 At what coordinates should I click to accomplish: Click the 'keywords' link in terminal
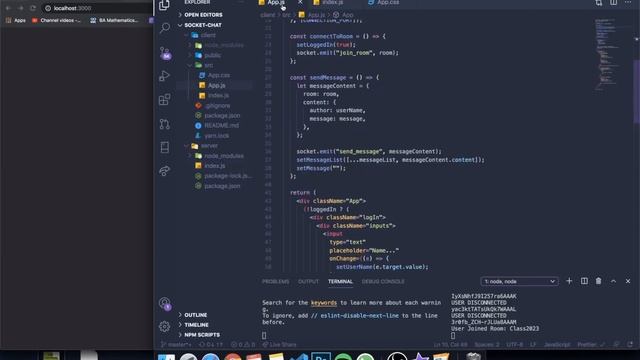tap(324, 303)
